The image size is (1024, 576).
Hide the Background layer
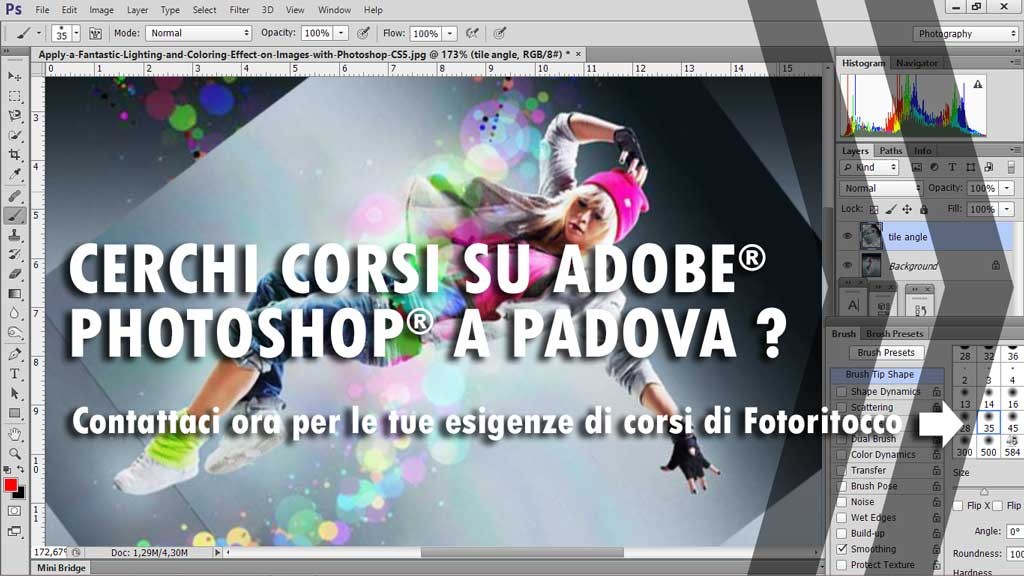point(848,265)
